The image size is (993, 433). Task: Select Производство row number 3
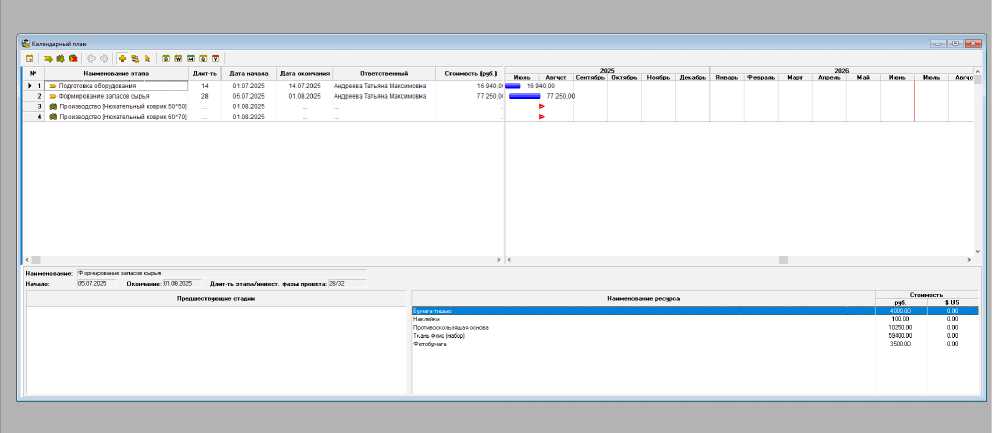(263, 107)
